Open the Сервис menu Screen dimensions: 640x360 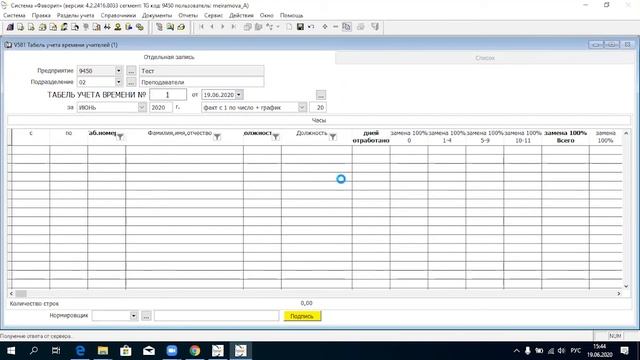click(x=213, y=15)
